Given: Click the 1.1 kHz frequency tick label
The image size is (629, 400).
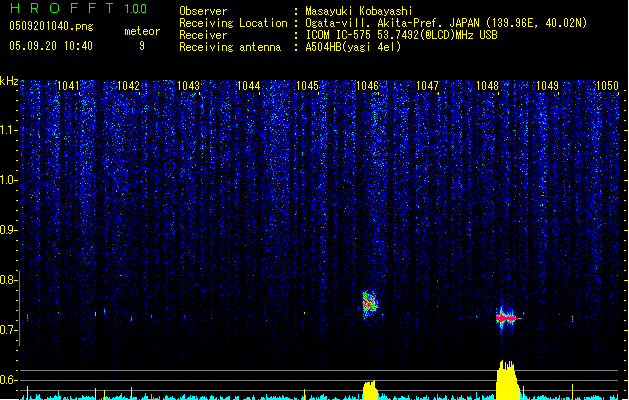Looking at the screenshot, I should pyautogui.click(x=8, y=130).
